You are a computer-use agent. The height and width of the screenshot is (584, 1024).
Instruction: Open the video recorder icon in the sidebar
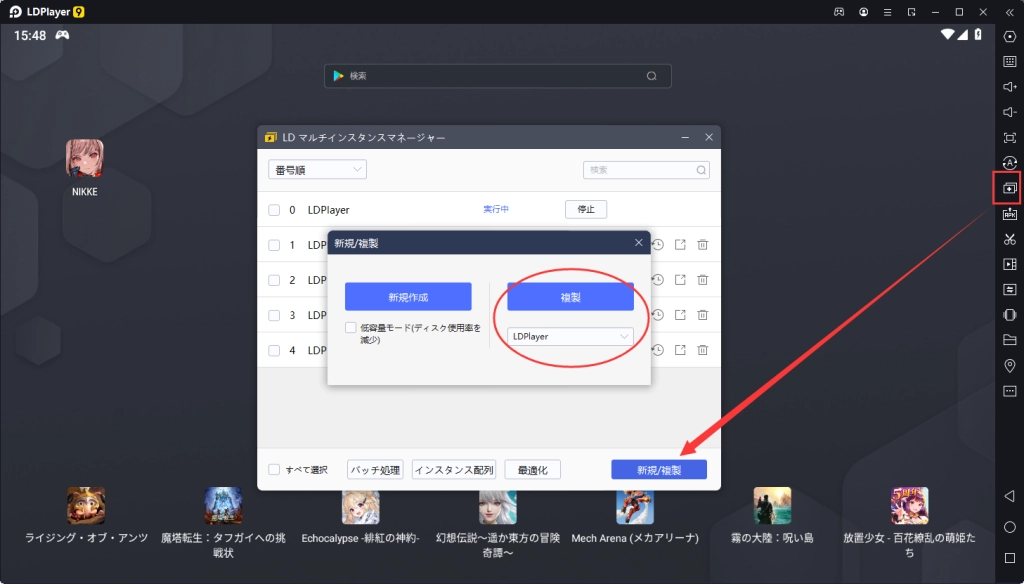(x=1010, y=265)
